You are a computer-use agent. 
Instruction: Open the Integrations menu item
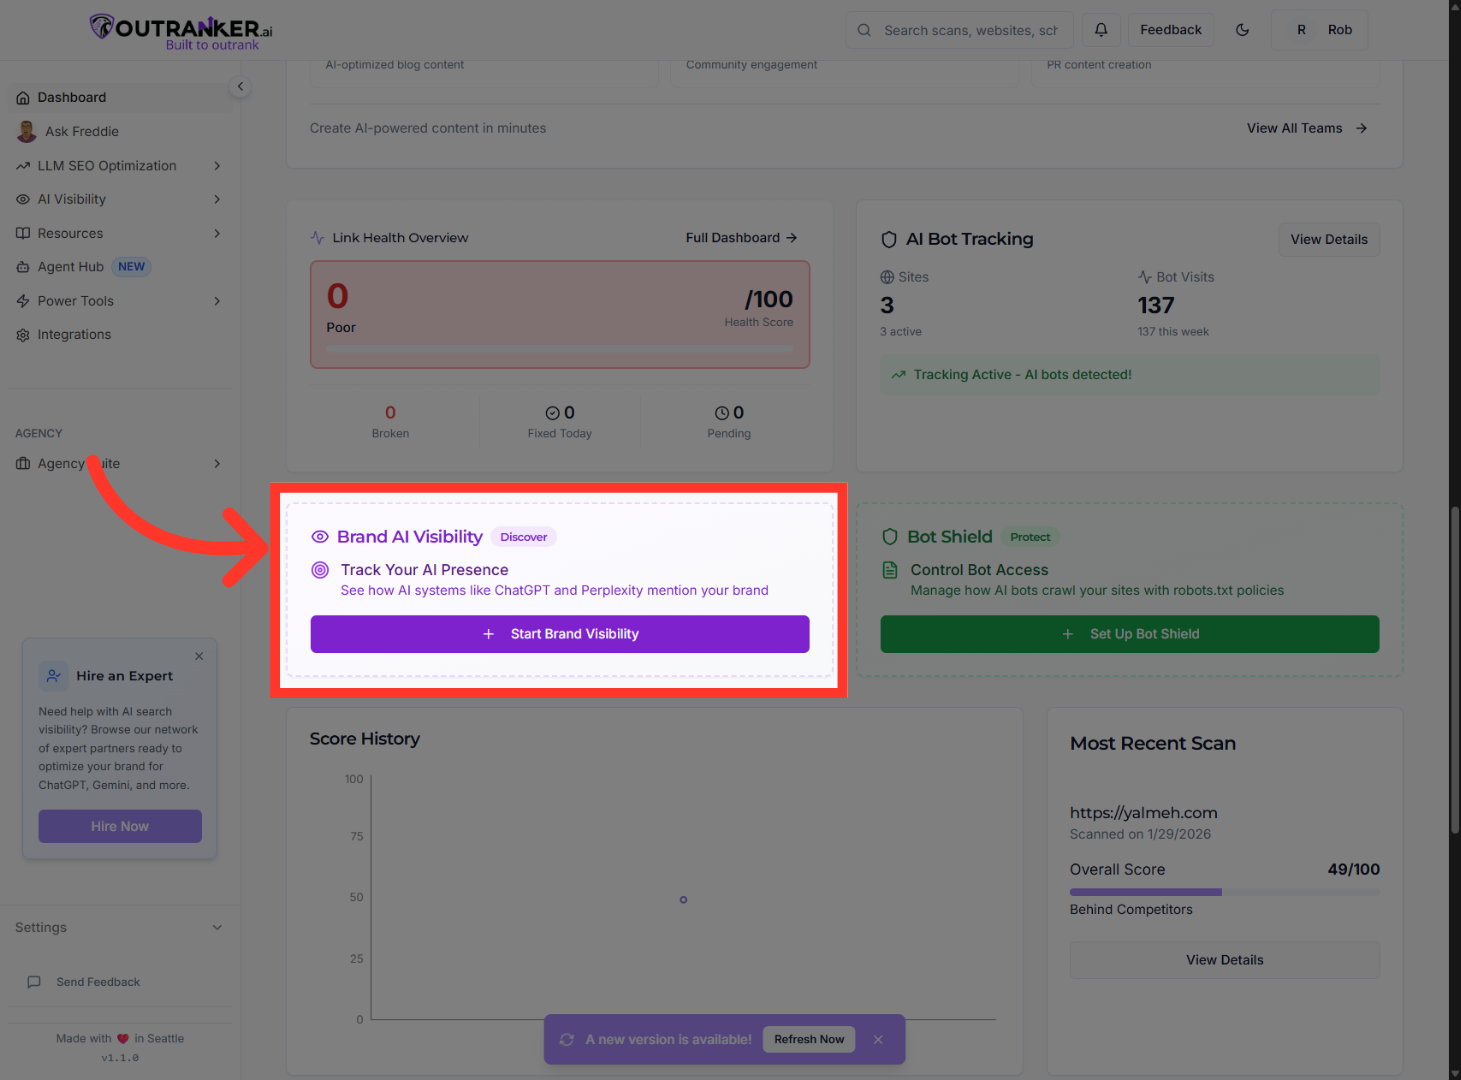[74, 334]
